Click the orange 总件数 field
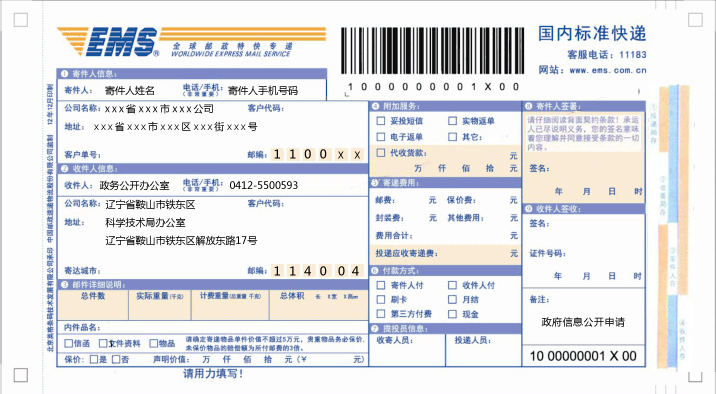The height and width of the screenshot is (394, 716). pos(93,305)
